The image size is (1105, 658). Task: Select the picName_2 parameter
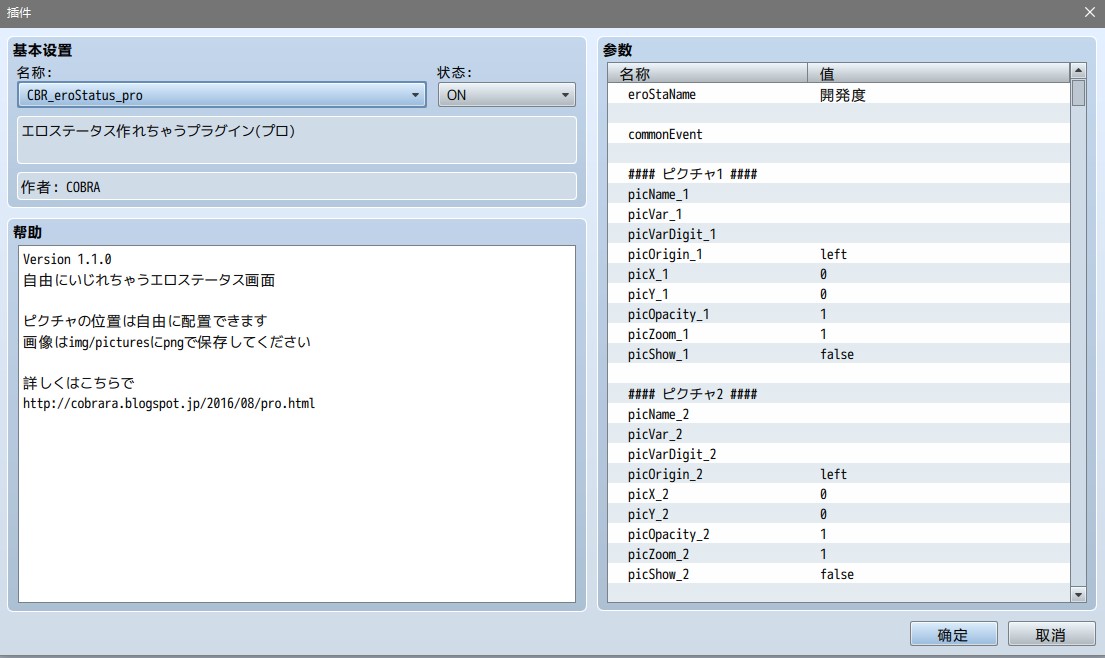839,414
